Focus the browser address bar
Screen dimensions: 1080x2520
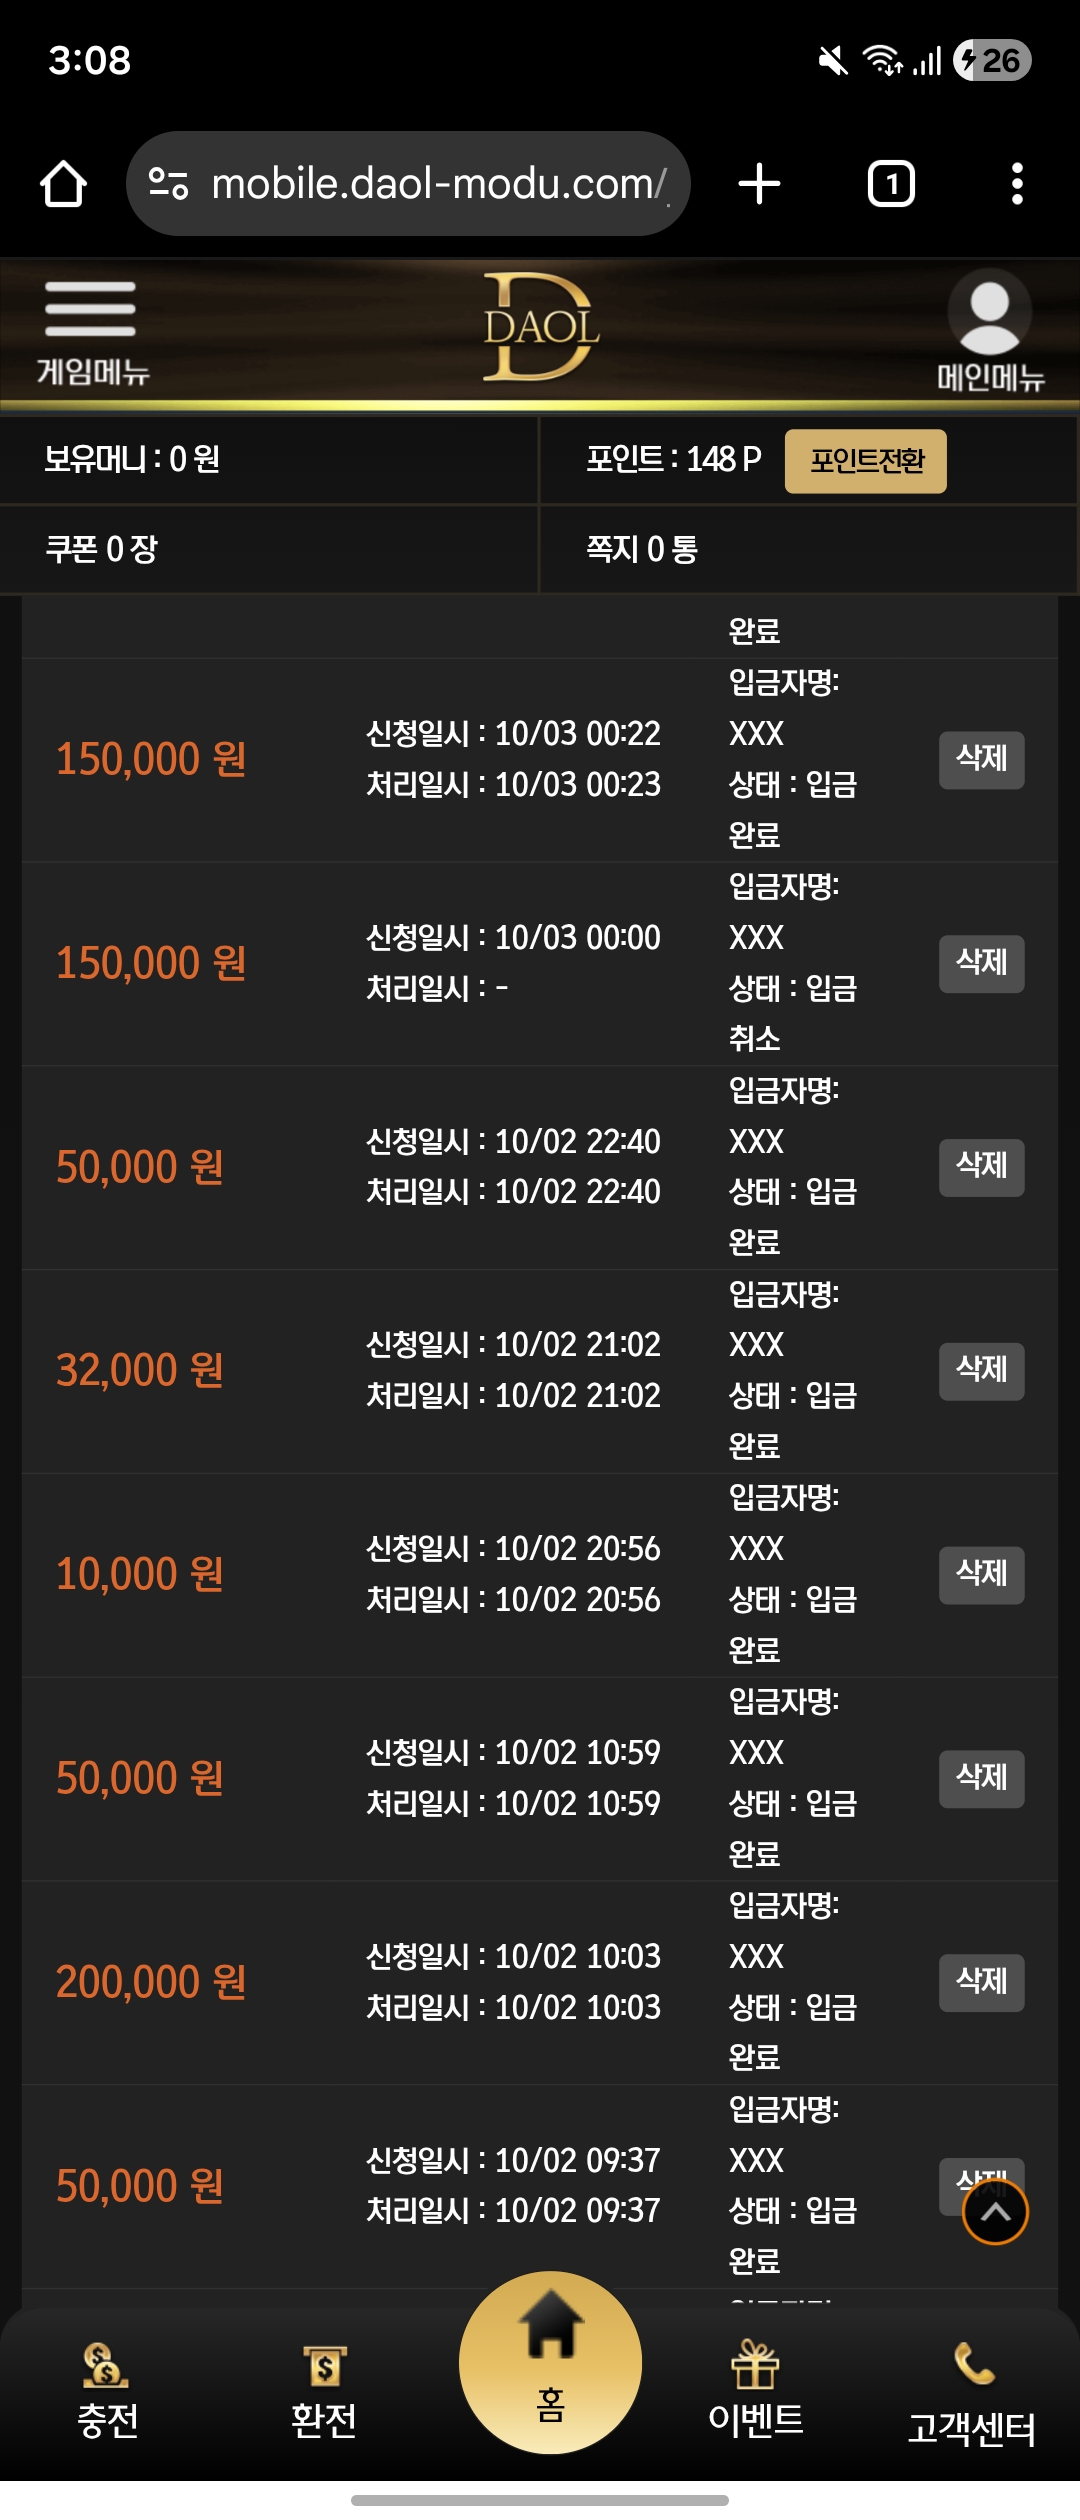(436, 184)
